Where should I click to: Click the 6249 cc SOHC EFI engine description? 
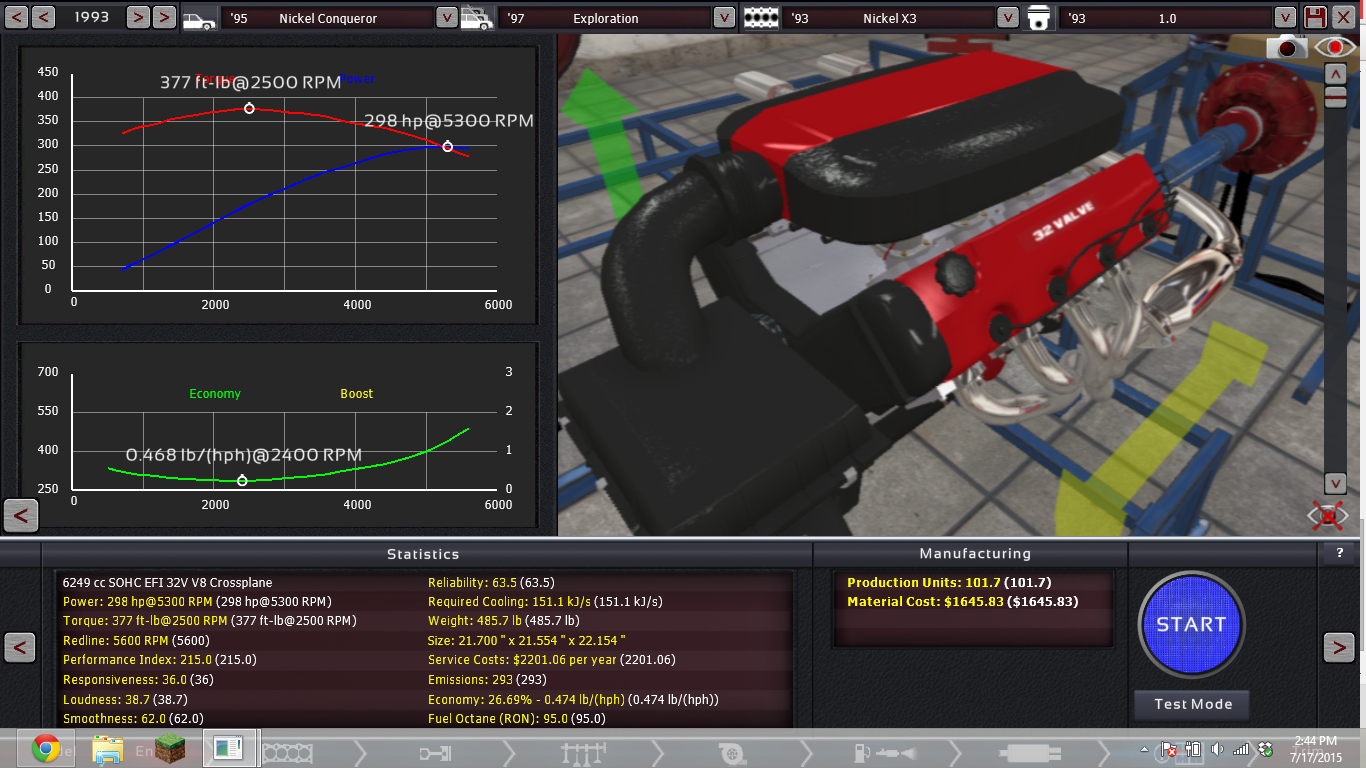click(x=167, y=582)
